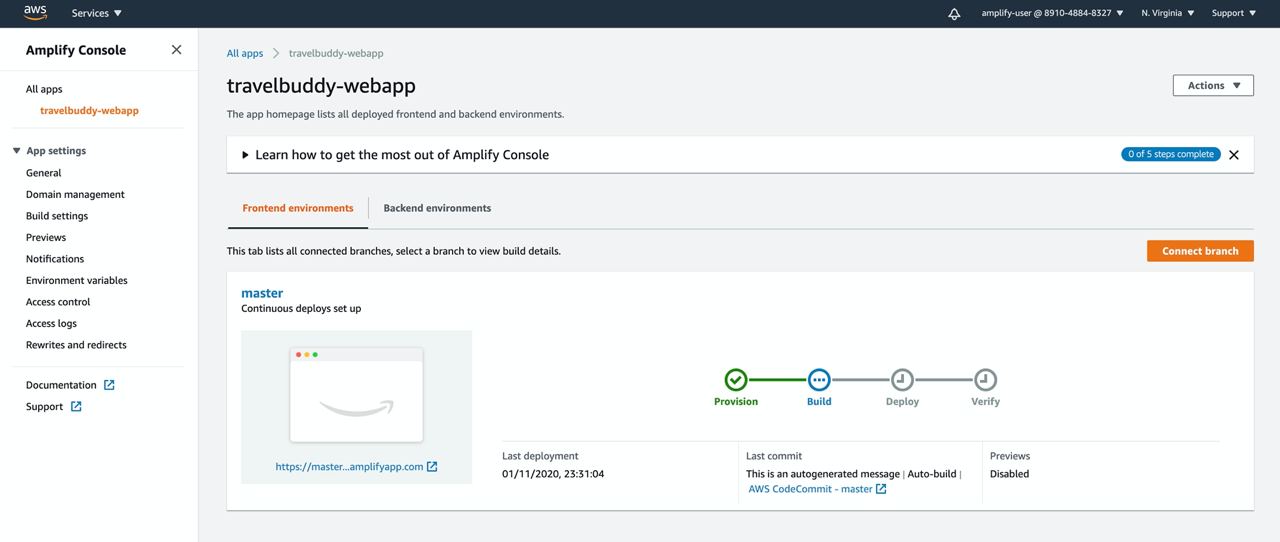The height and width of the screenshot is (542, 1280).
Task: Click the AWS logo icon
Action: click(x=35, y=13)
